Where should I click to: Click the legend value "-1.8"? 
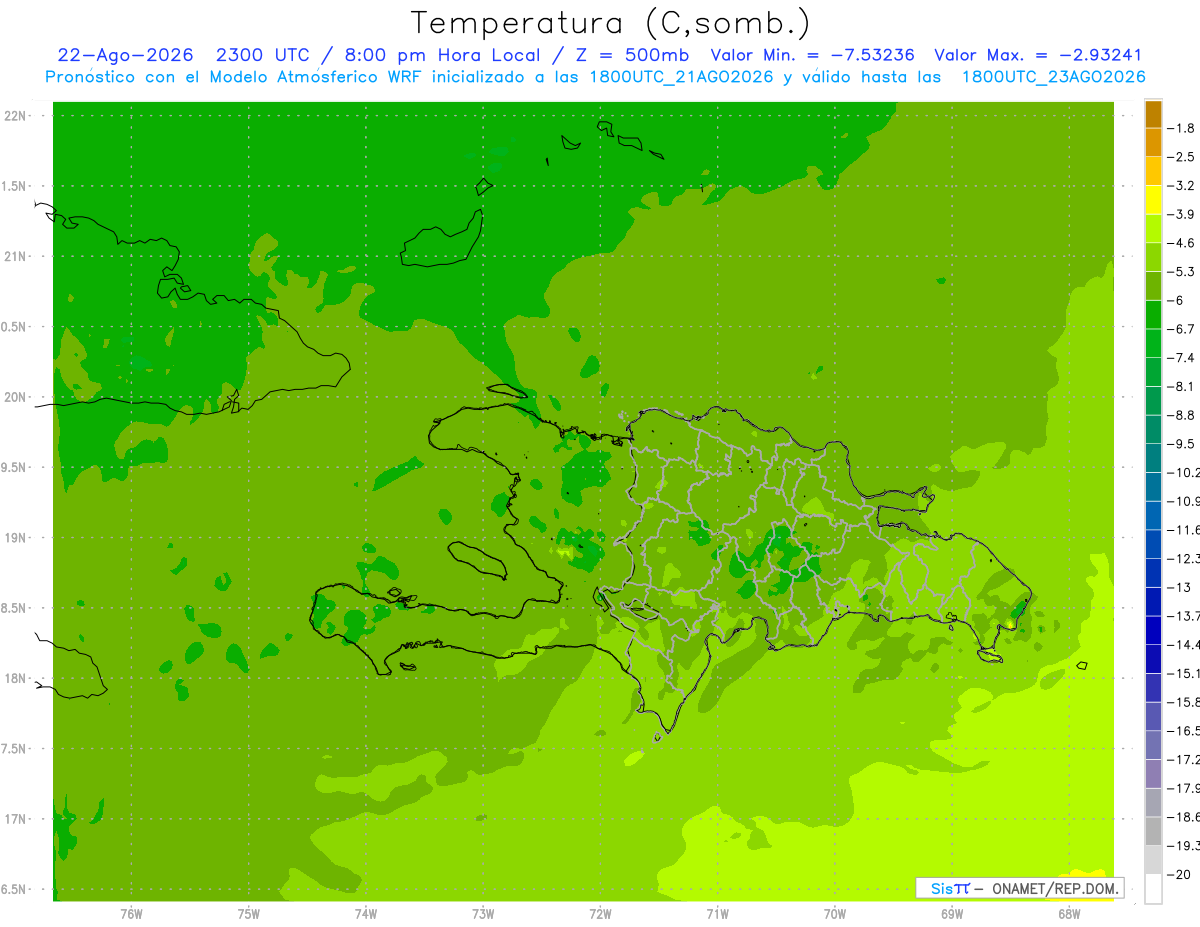point(1182,128)
